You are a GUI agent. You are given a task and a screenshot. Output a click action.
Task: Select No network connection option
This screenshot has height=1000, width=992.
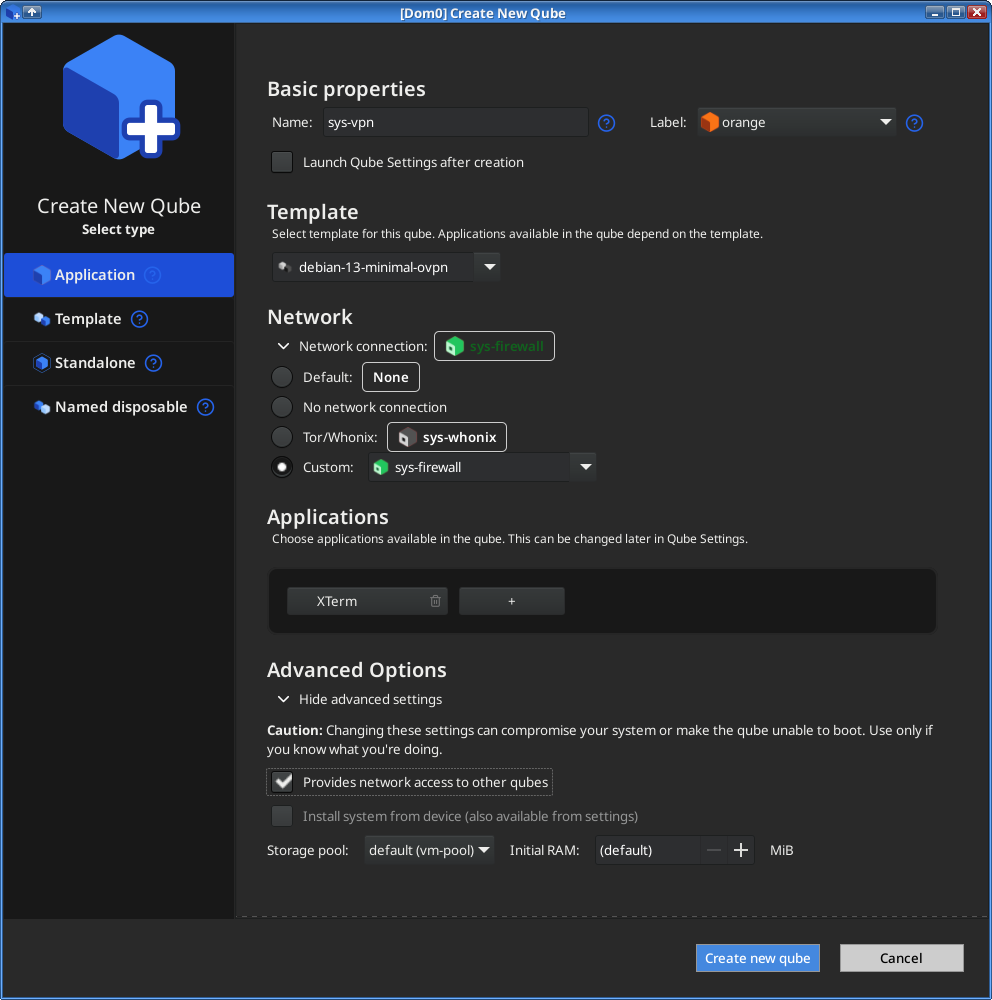click(x=283, y=407)
